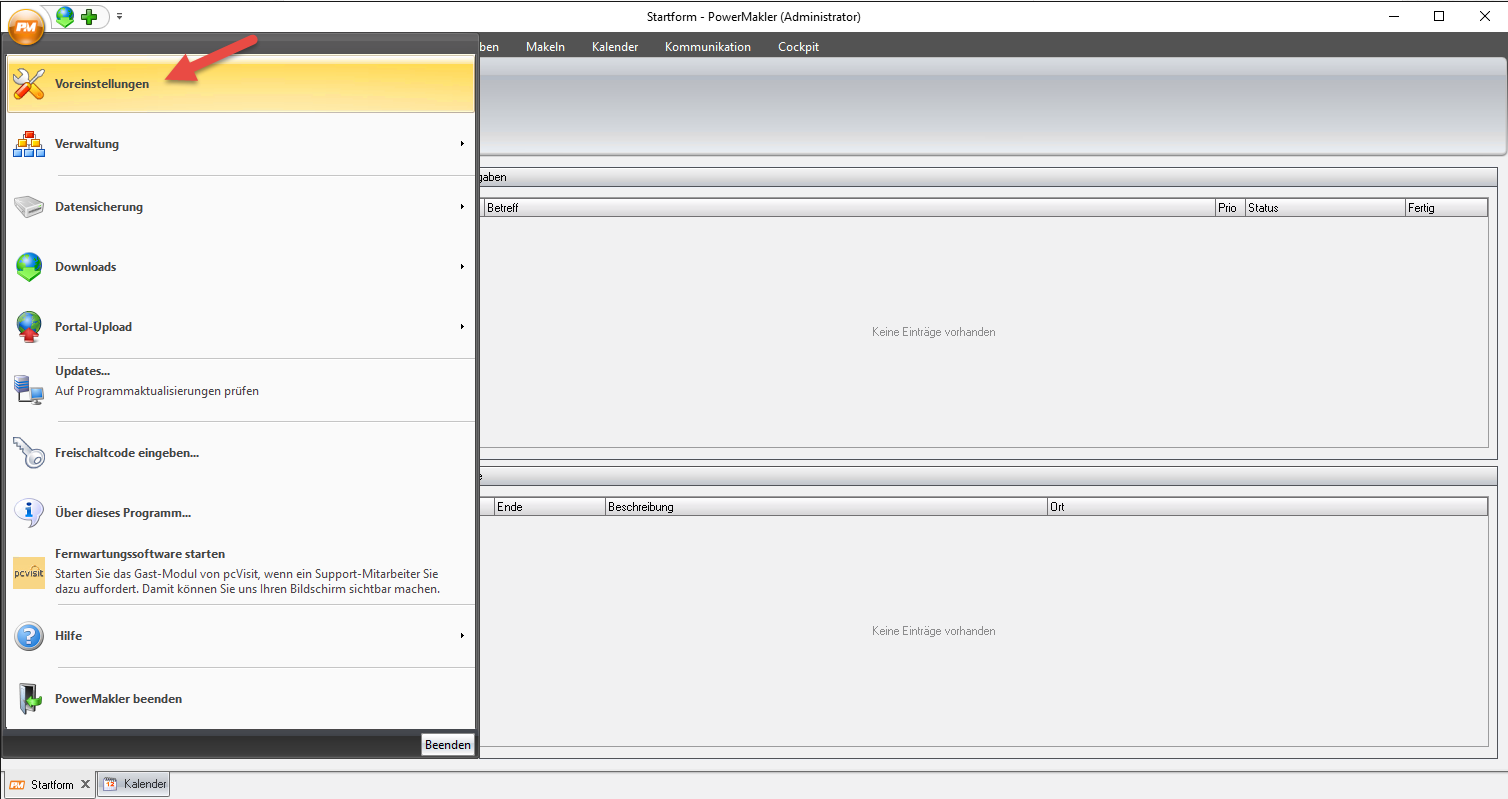Click the green plus quick access icon
Viewport: 1508px width, 799px height.
[x=90, y=17]
